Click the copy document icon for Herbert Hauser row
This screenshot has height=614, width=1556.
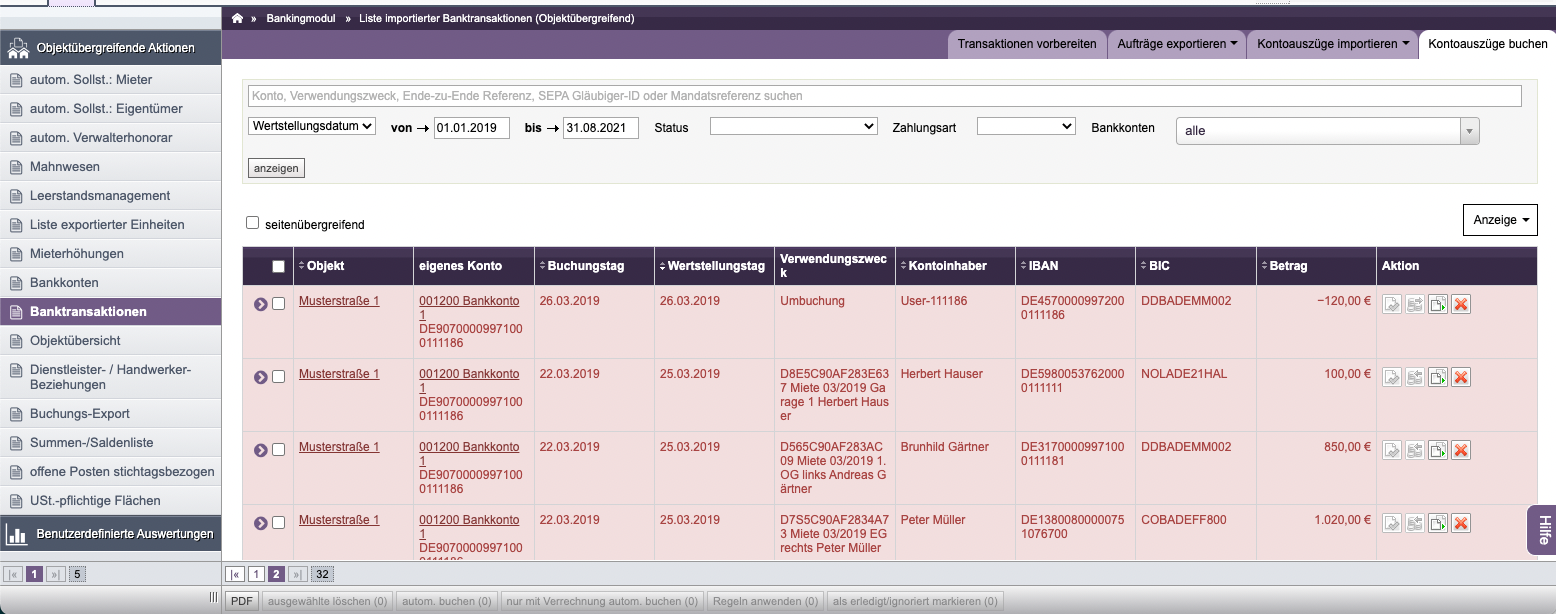tap(1438, 377)
